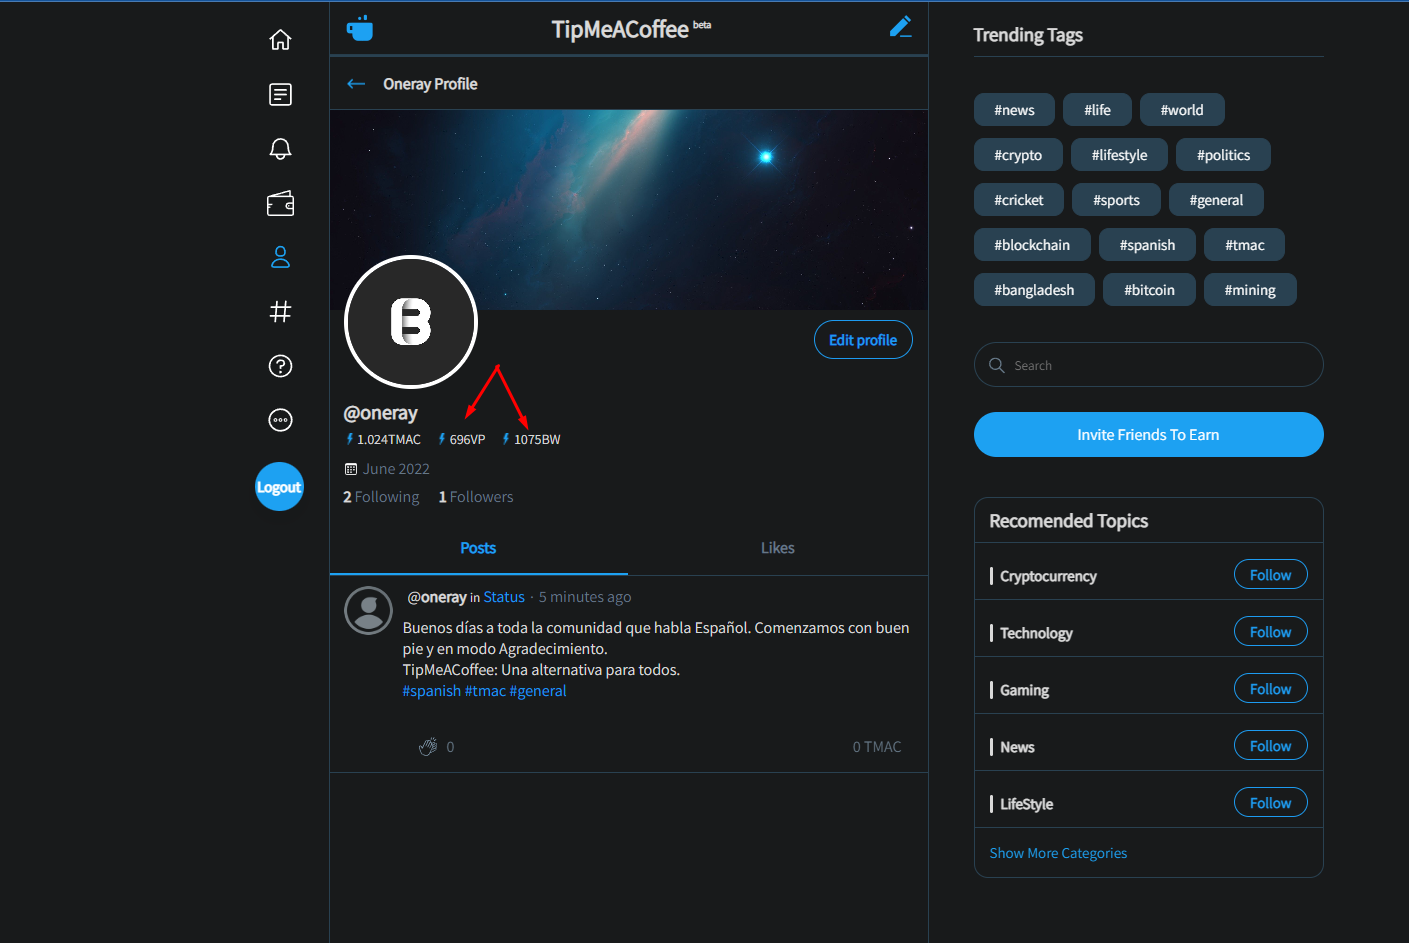Open notifications bell icon
Viewport: 1409px width, 943px height.
pyautogui.click(x=280, y=149)
